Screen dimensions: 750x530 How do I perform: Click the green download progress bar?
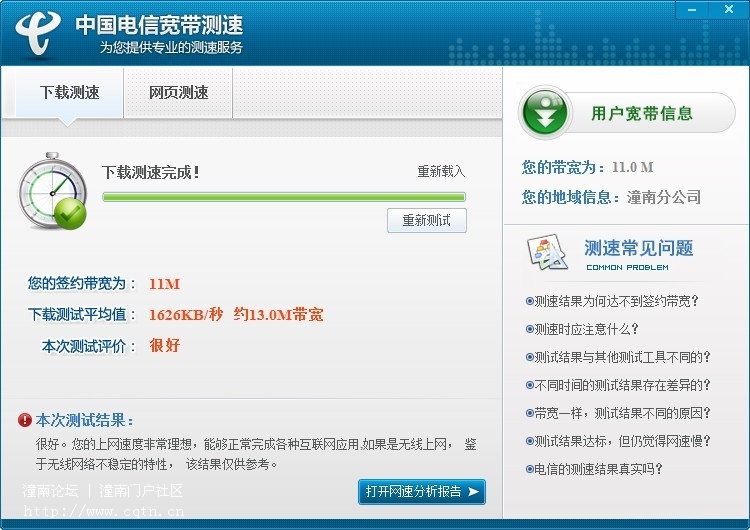point(284,197)
